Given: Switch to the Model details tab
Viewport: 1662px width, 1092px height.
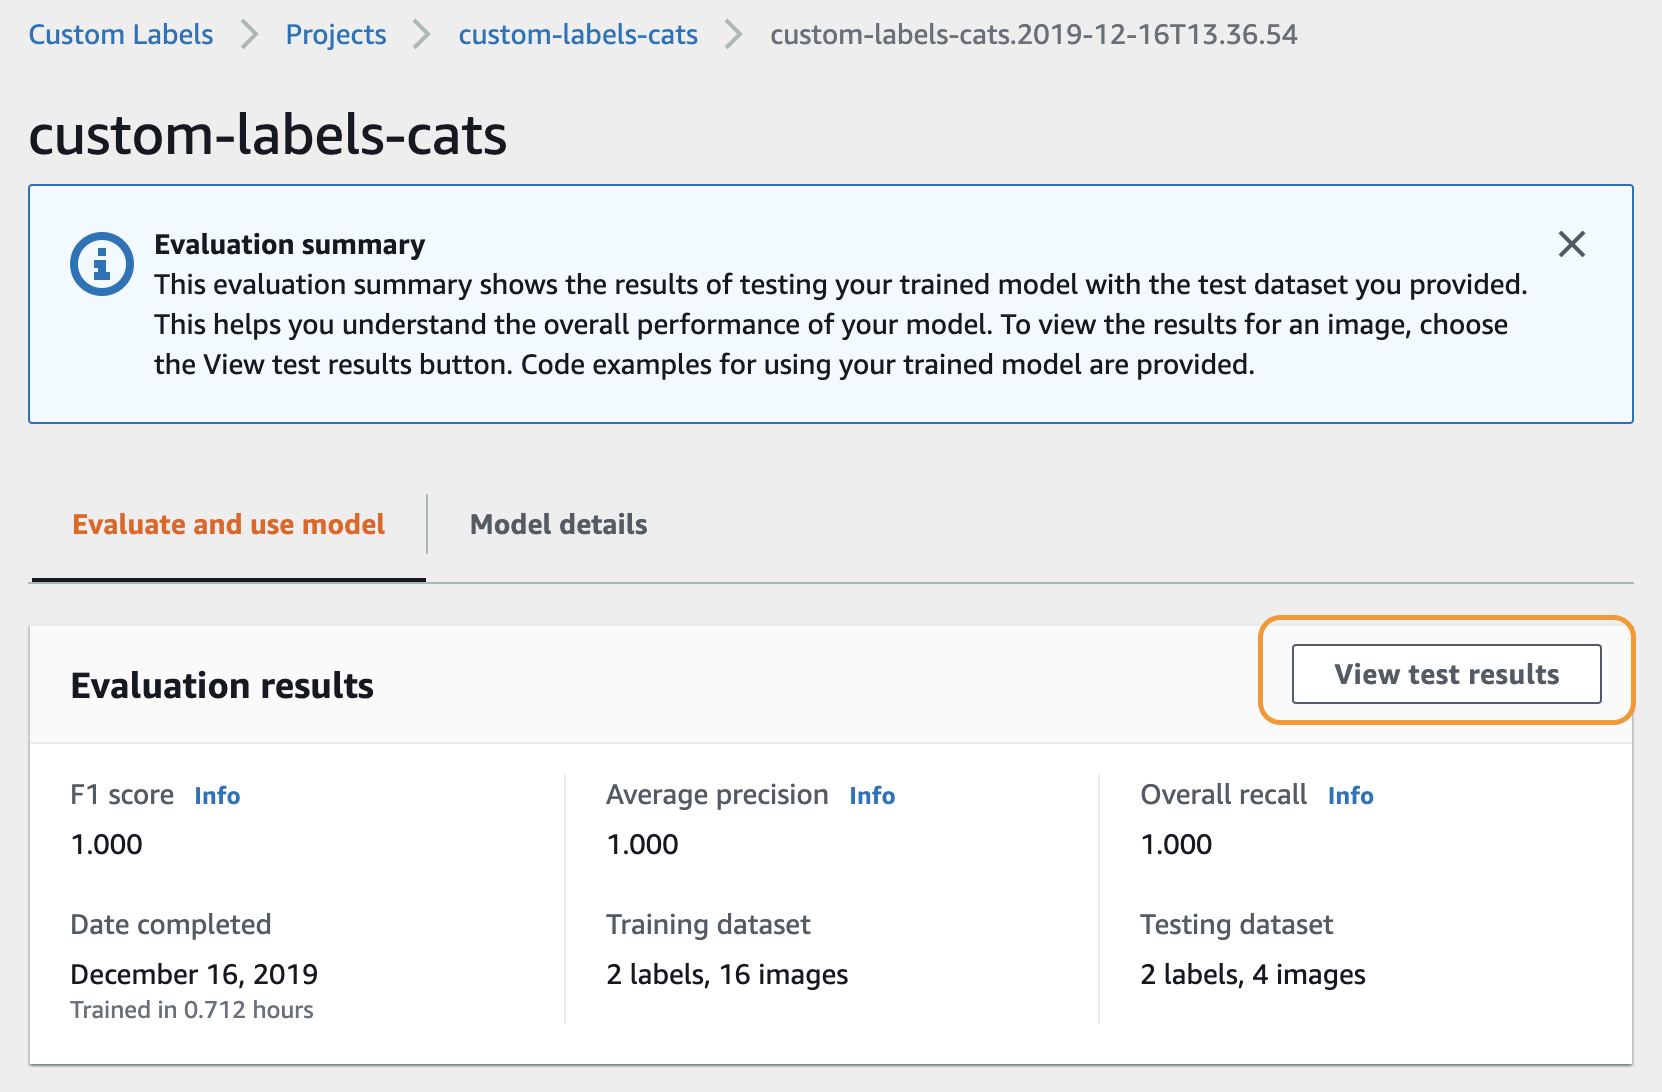Looking at the screenshot, I should coord(558,525).
